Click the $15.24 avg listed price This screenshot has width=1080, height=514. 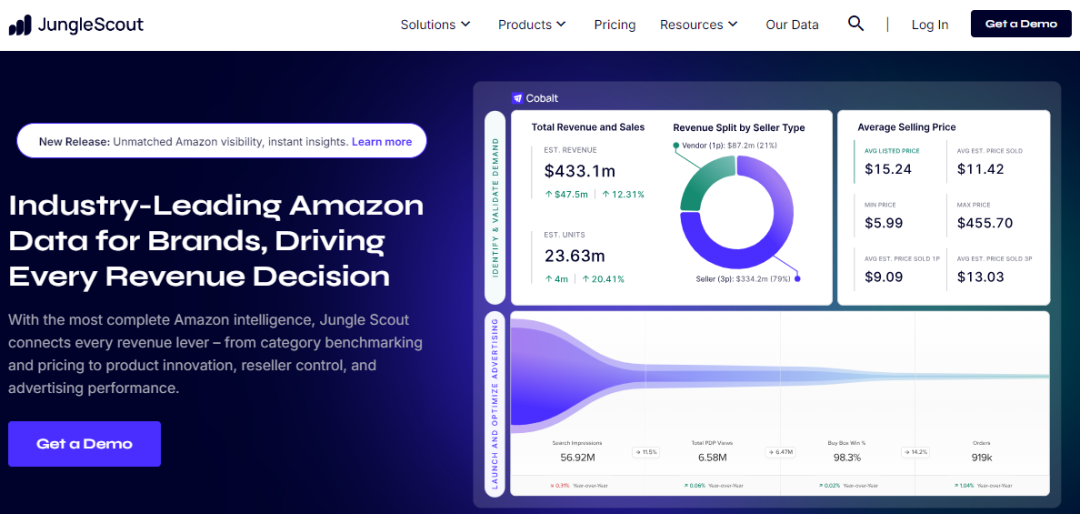click(888, 169)
